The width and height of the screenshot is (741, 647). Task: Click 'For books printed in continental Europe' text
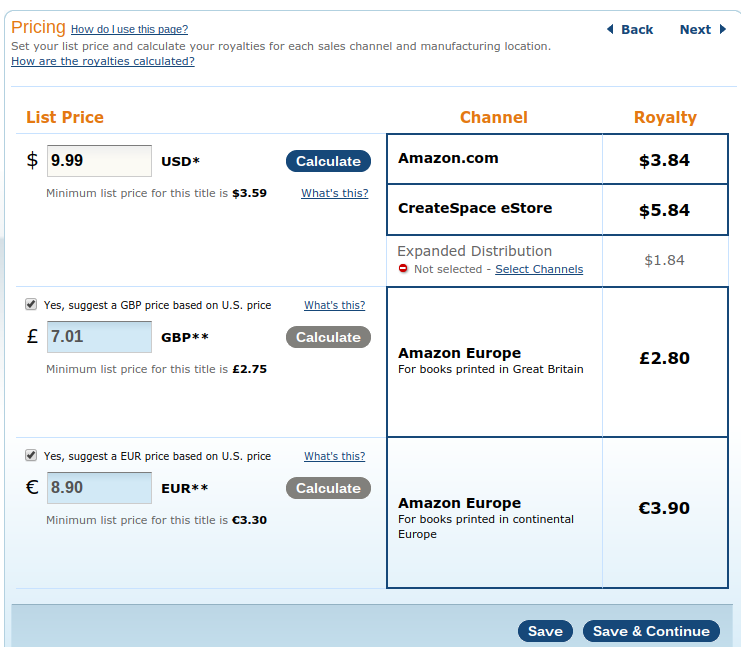click(x=486, y=526)
